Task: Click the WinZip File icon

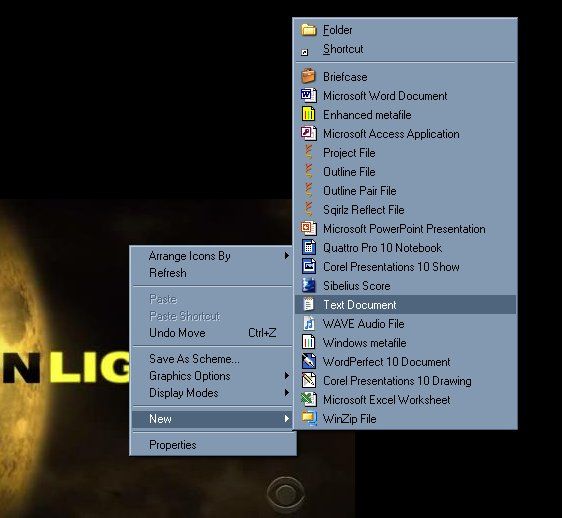Action: [309, 418]
